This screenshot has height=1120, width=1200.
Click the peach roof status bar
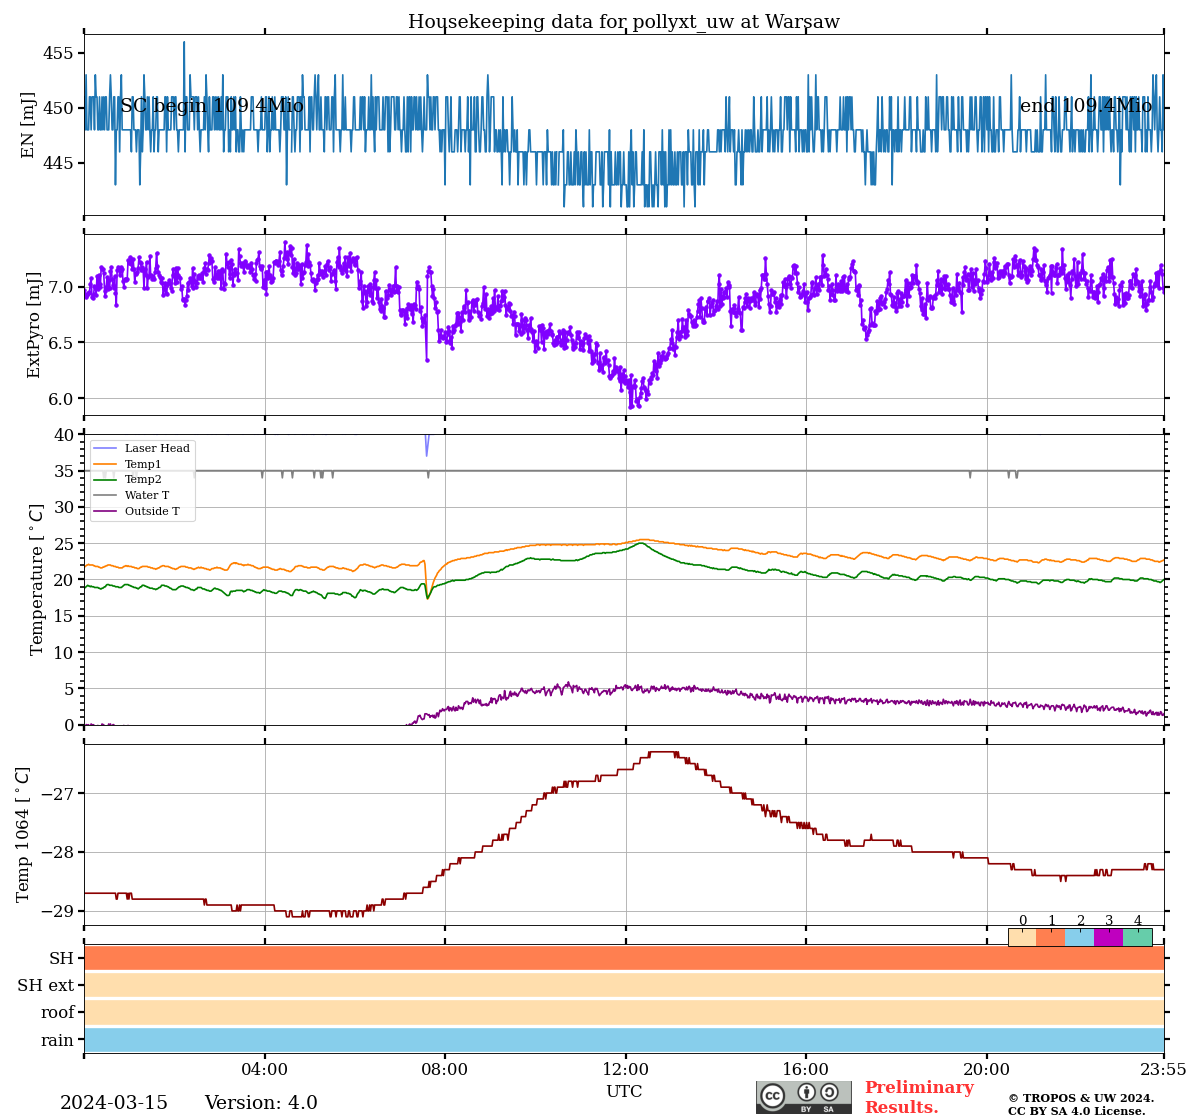(x=624, y=1013)
